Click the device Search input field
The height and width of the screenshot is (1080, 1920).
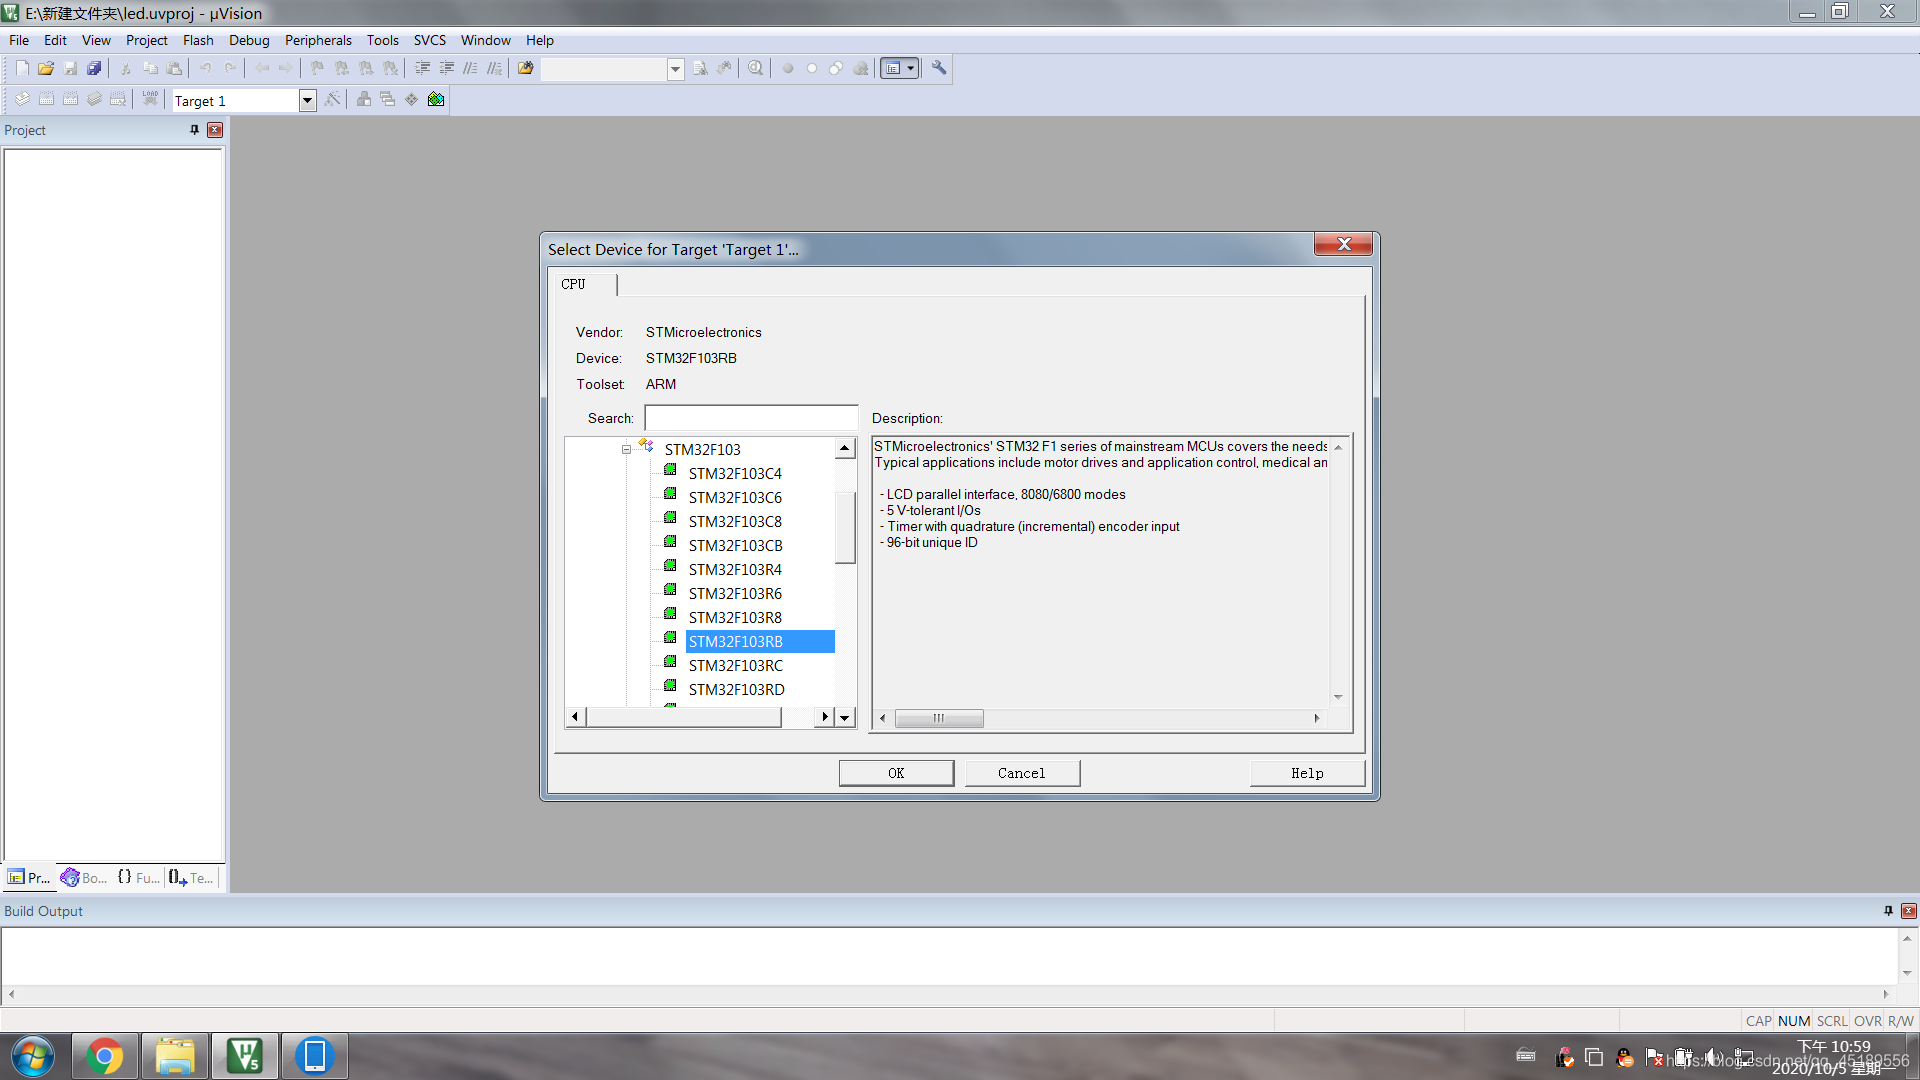point(751,418)
